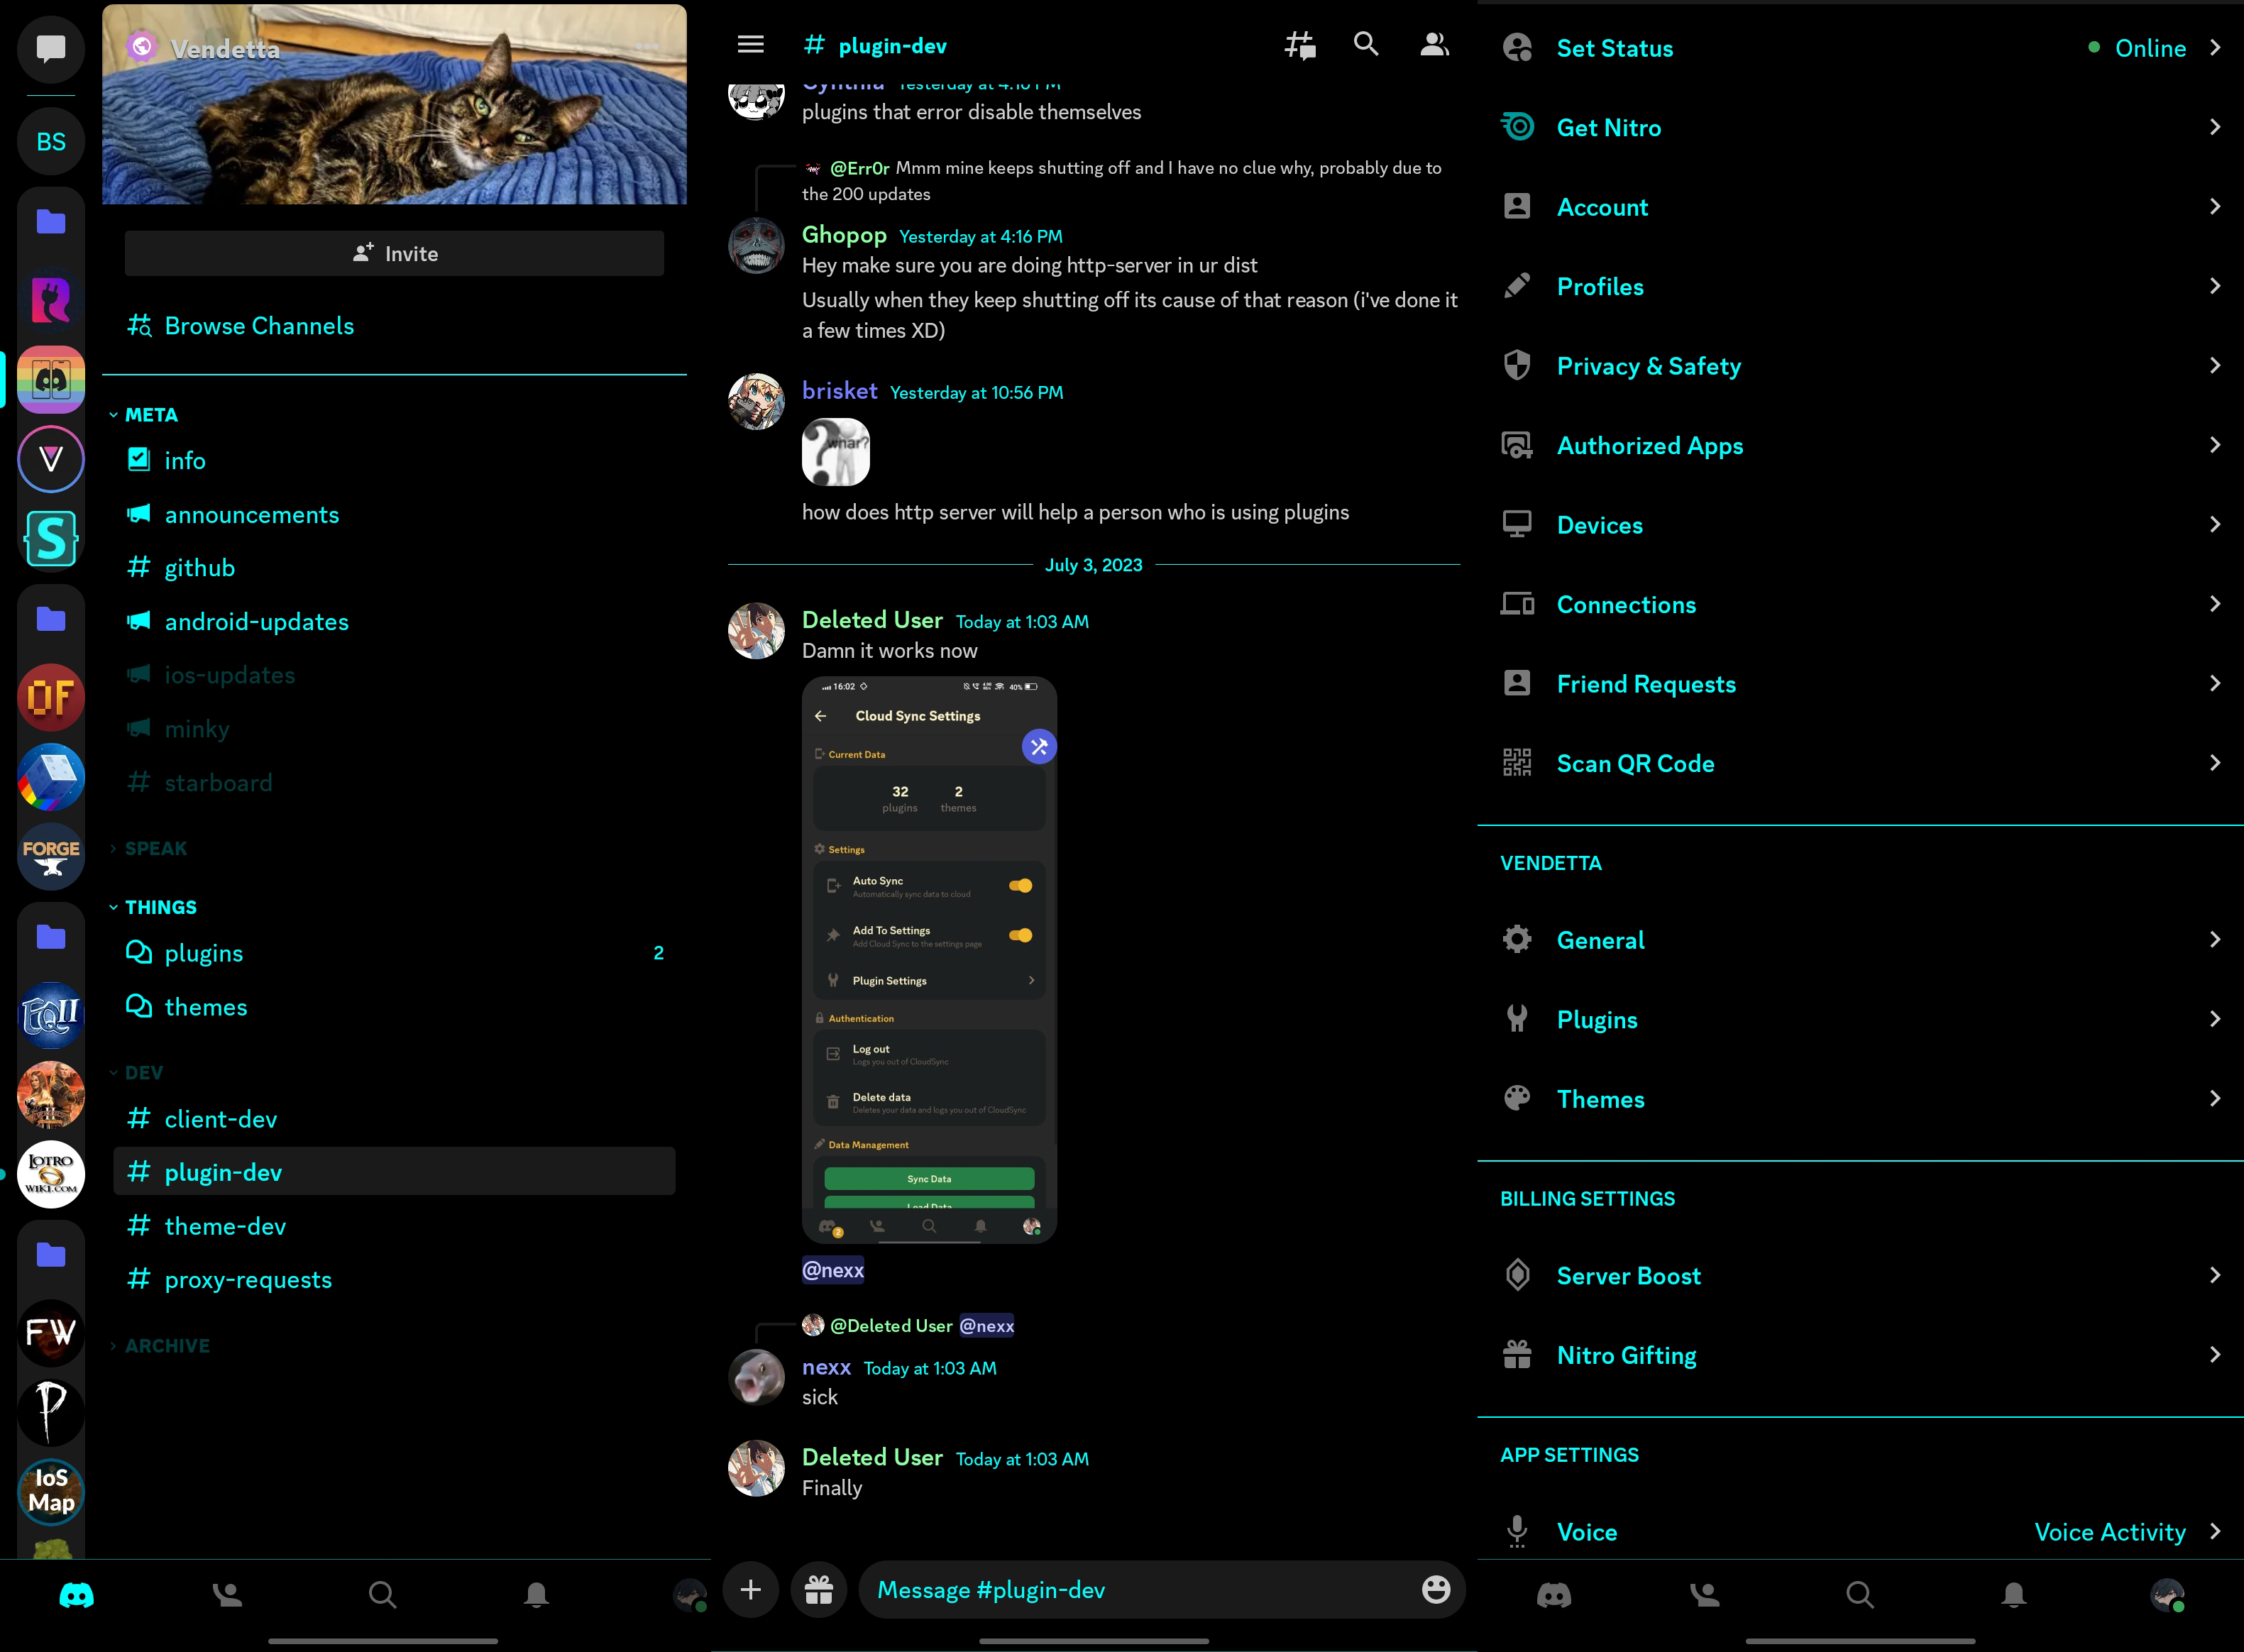Open the threads icon in channel header
2244x1652 pixels.
tap(1299, 45)
